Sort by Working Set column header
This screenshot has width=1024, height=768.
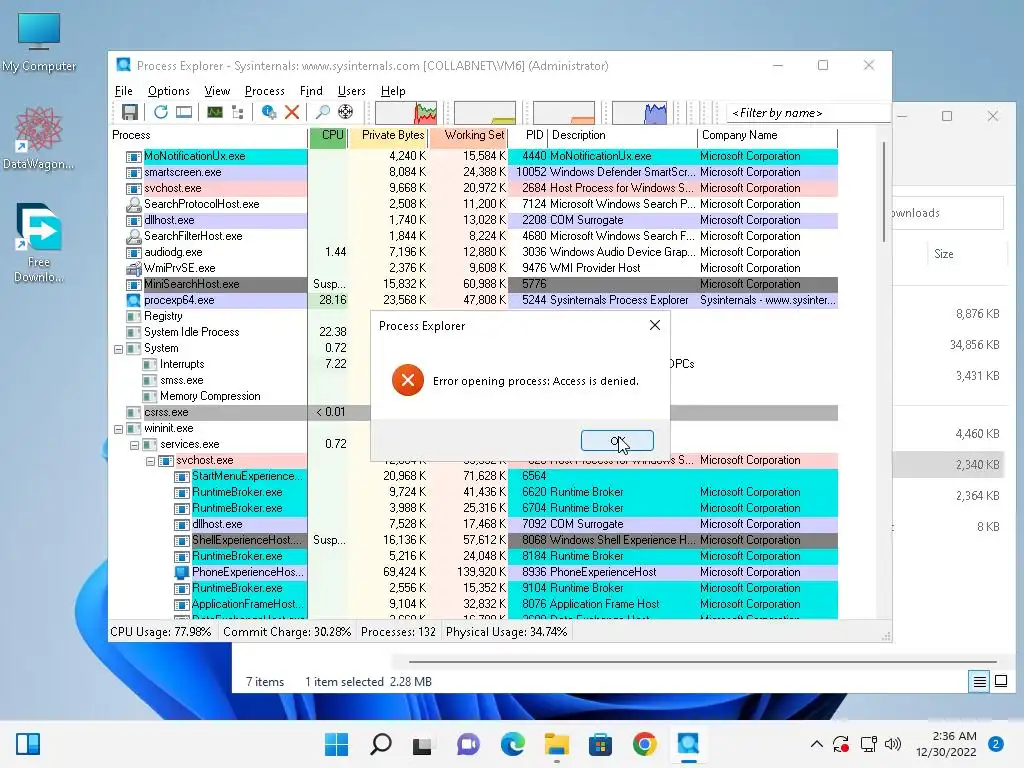coord(469,135)
